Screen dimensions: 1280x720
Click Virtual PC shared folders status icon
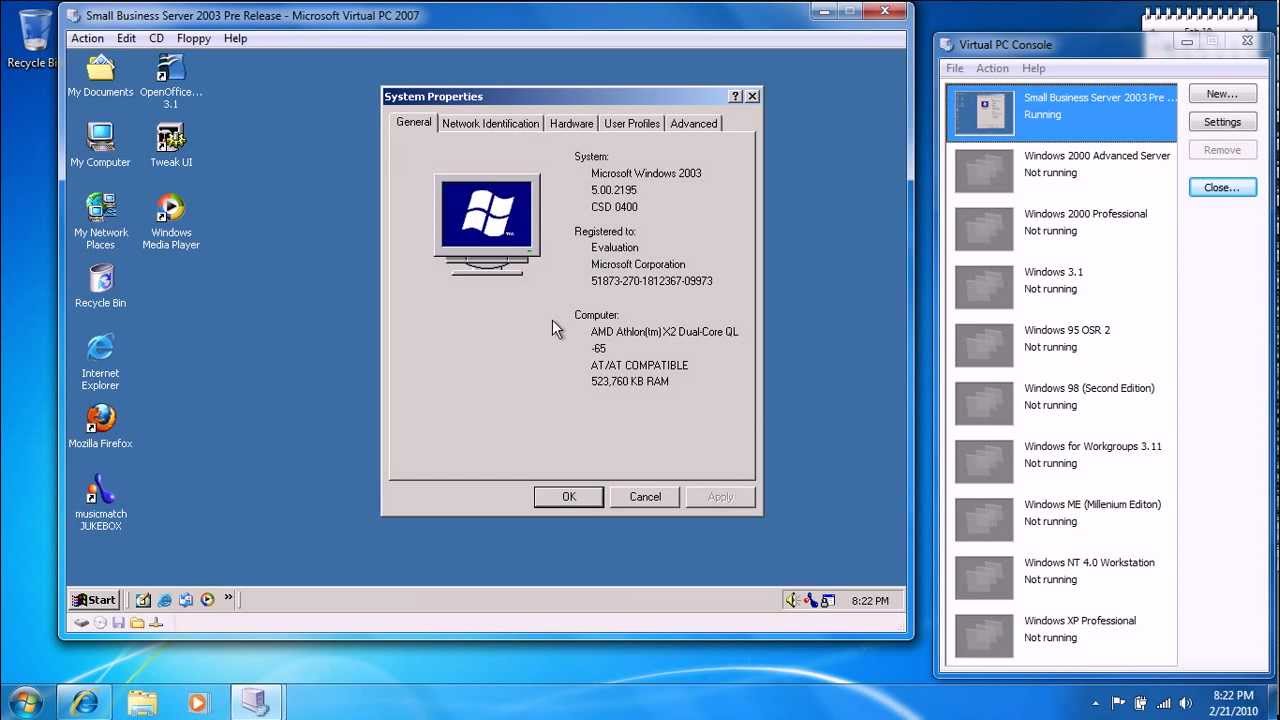tap(137, 623)
